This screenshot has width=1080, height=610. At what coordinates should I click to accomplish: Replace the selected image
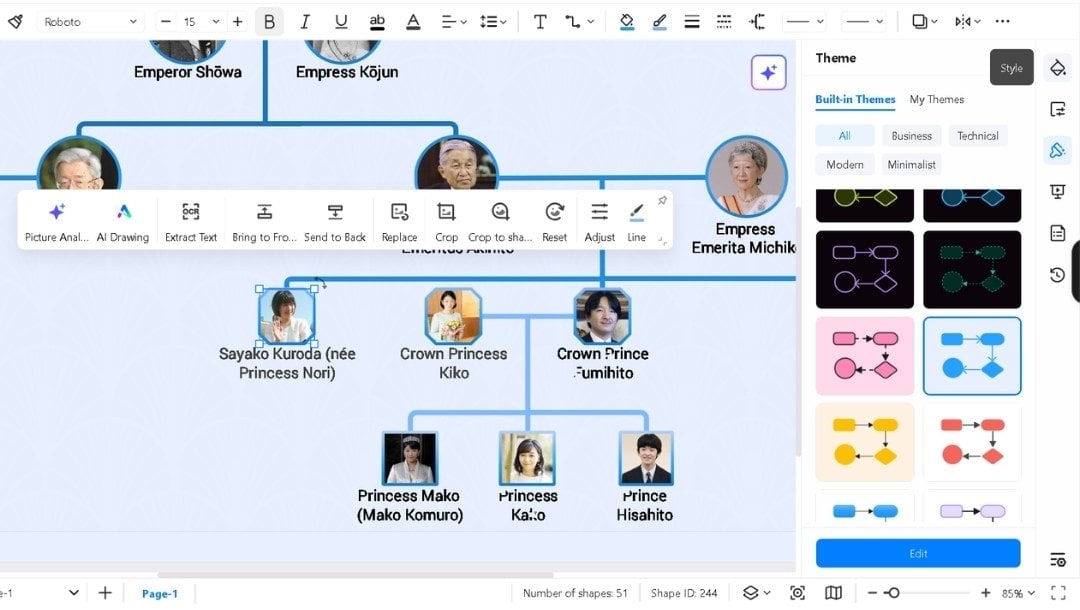pyautogui.click(x=399, y=220)
